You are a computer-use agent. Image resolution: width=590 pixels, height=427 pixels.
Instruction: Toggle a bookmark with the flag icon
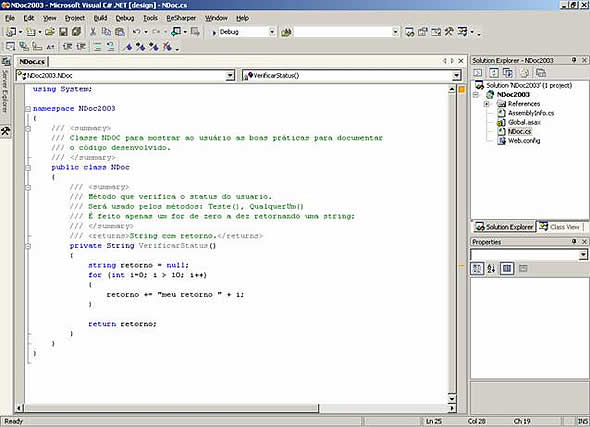tap(128, 47)
